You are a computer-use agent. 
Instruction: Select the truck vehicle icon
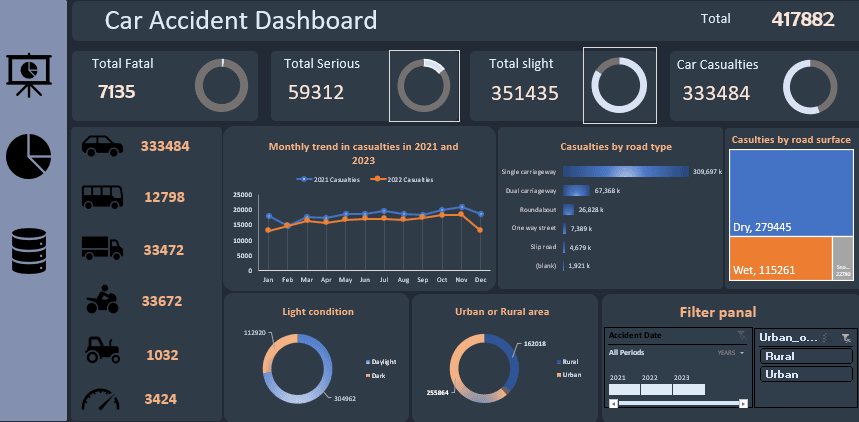(x=102, y=248)
